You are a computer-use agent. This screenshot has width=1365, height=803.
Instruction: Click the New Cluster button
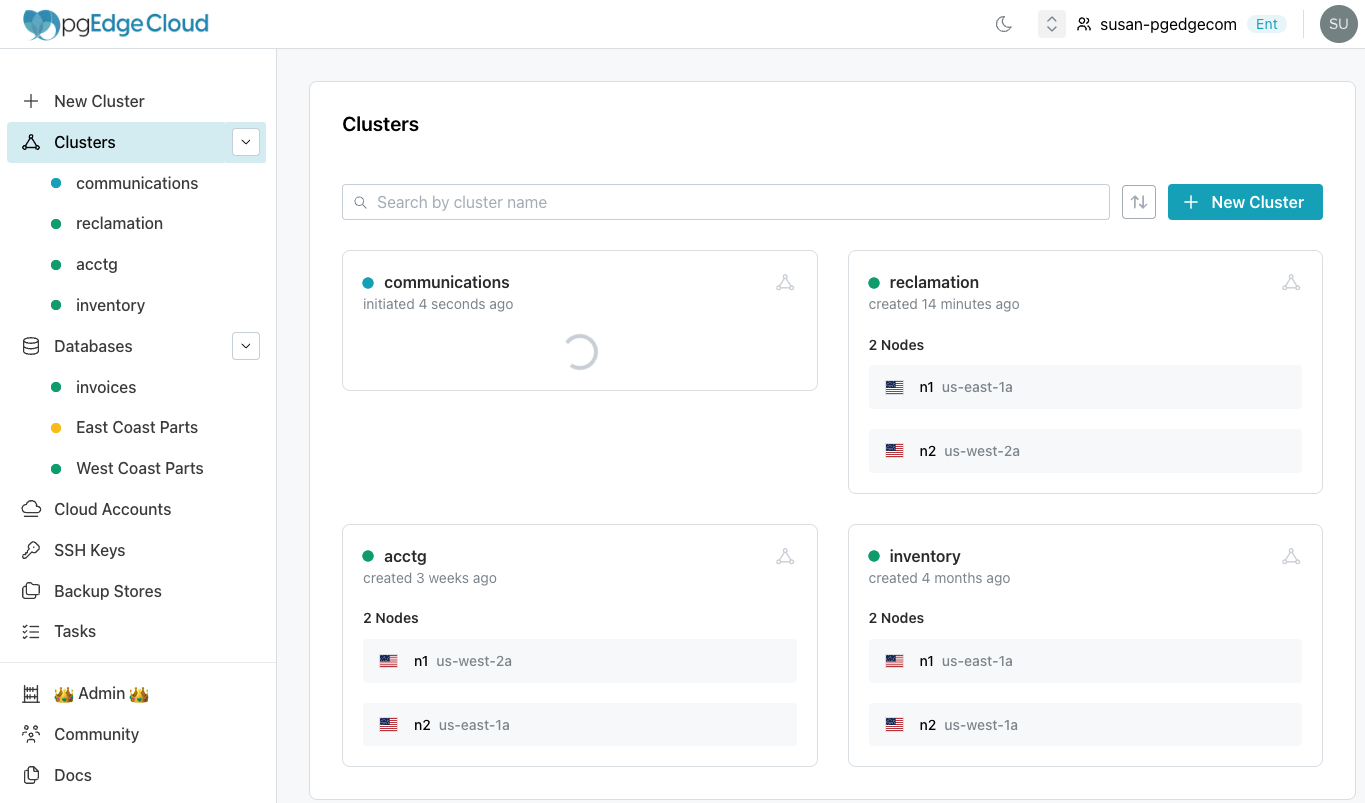click(1245, 201)
